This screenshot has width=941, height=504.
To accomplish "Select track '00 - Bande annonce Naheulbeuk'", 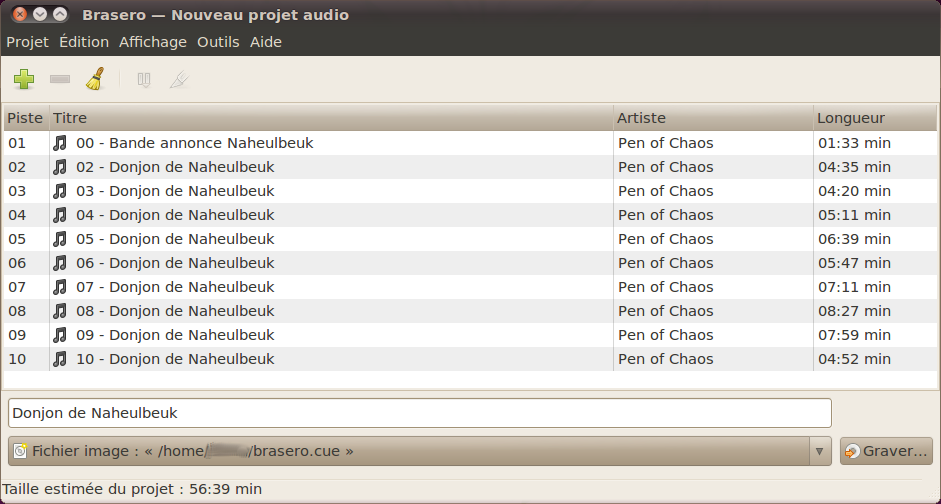I will pyautogui.click(x=195, y=143).
